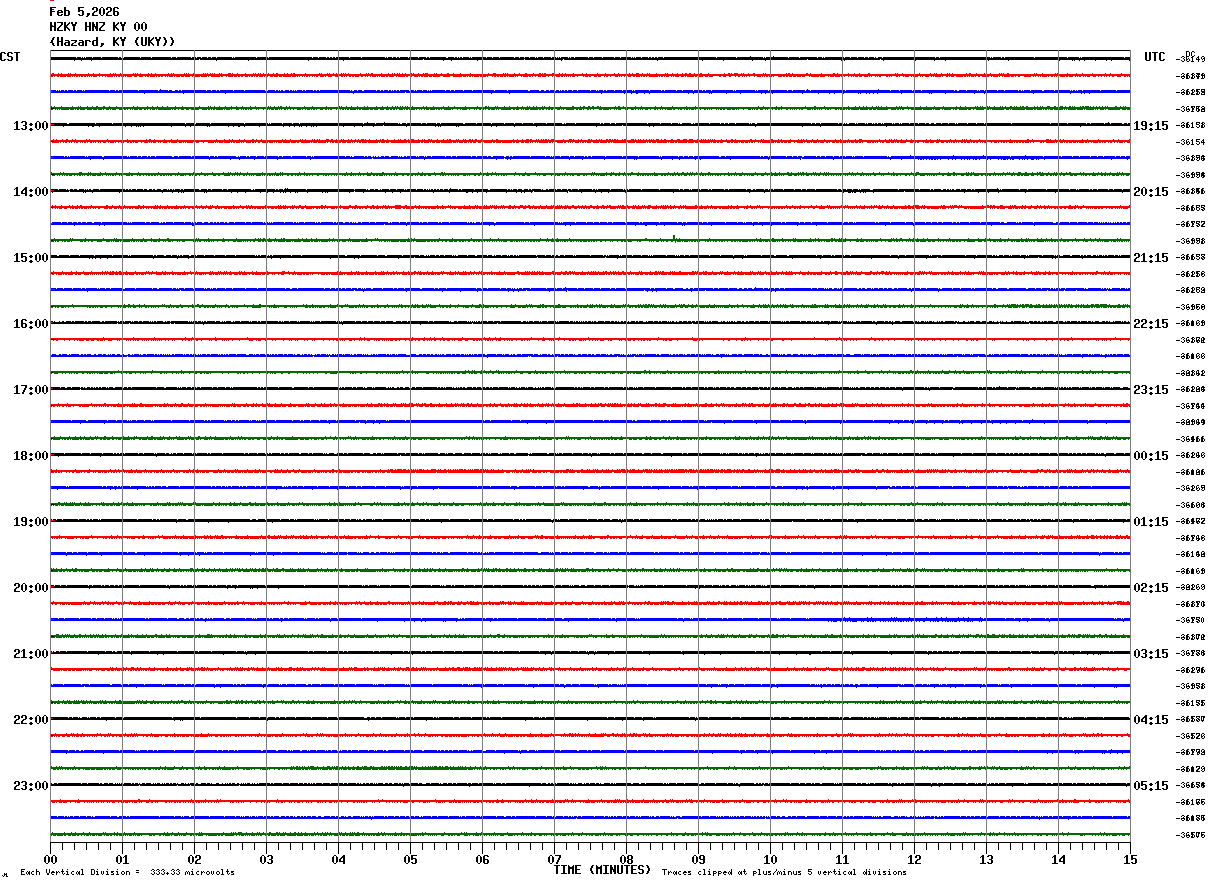Click the 20:15 UTC time label
The width and height of the screenshot is (1210, 886).
pos(1151,192)
